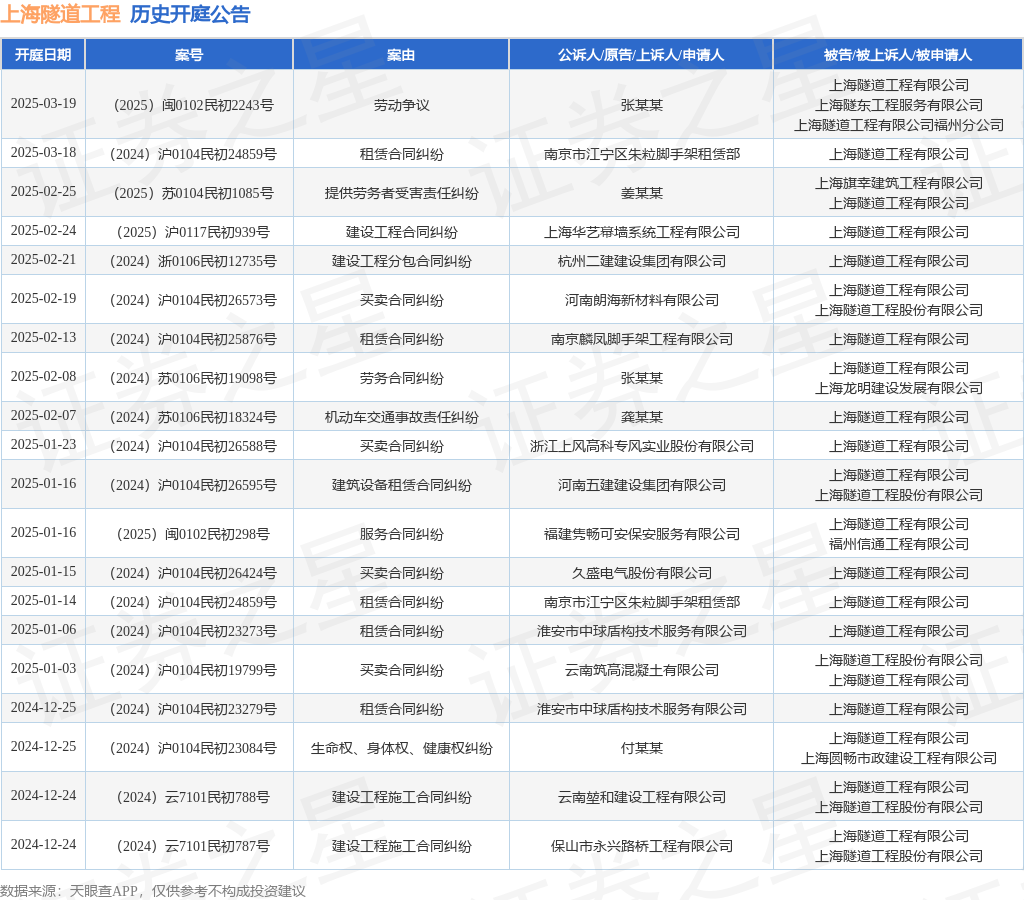Click plaintiff 保山市永兴路桥工程有限公司
The width and height of the screenshot is (1024, 900).
[x=641, y=846]
